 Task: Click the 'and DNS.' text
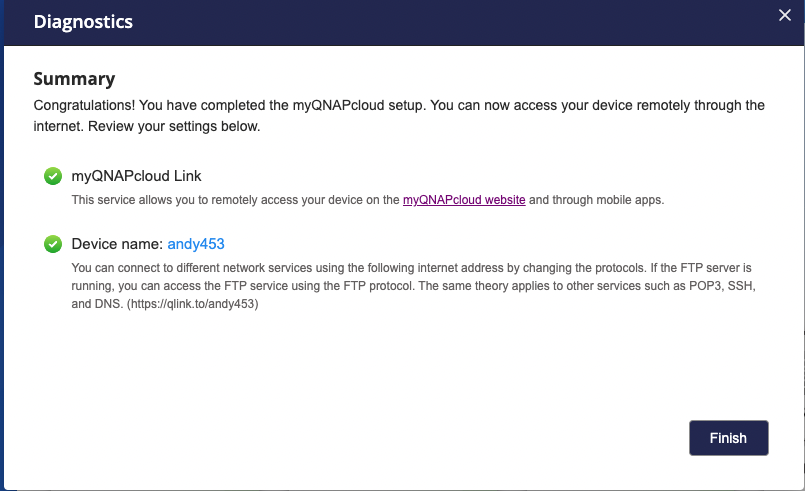[86, 304]
